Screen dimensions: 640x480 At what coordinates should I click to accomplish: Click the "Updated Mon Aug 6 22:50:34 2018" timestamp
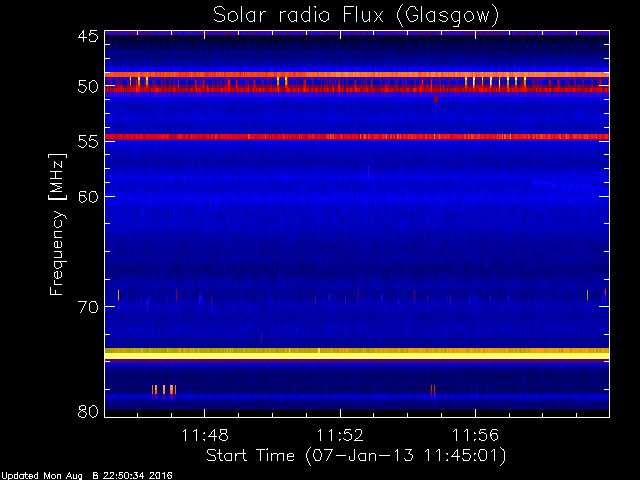click(87, 476)
